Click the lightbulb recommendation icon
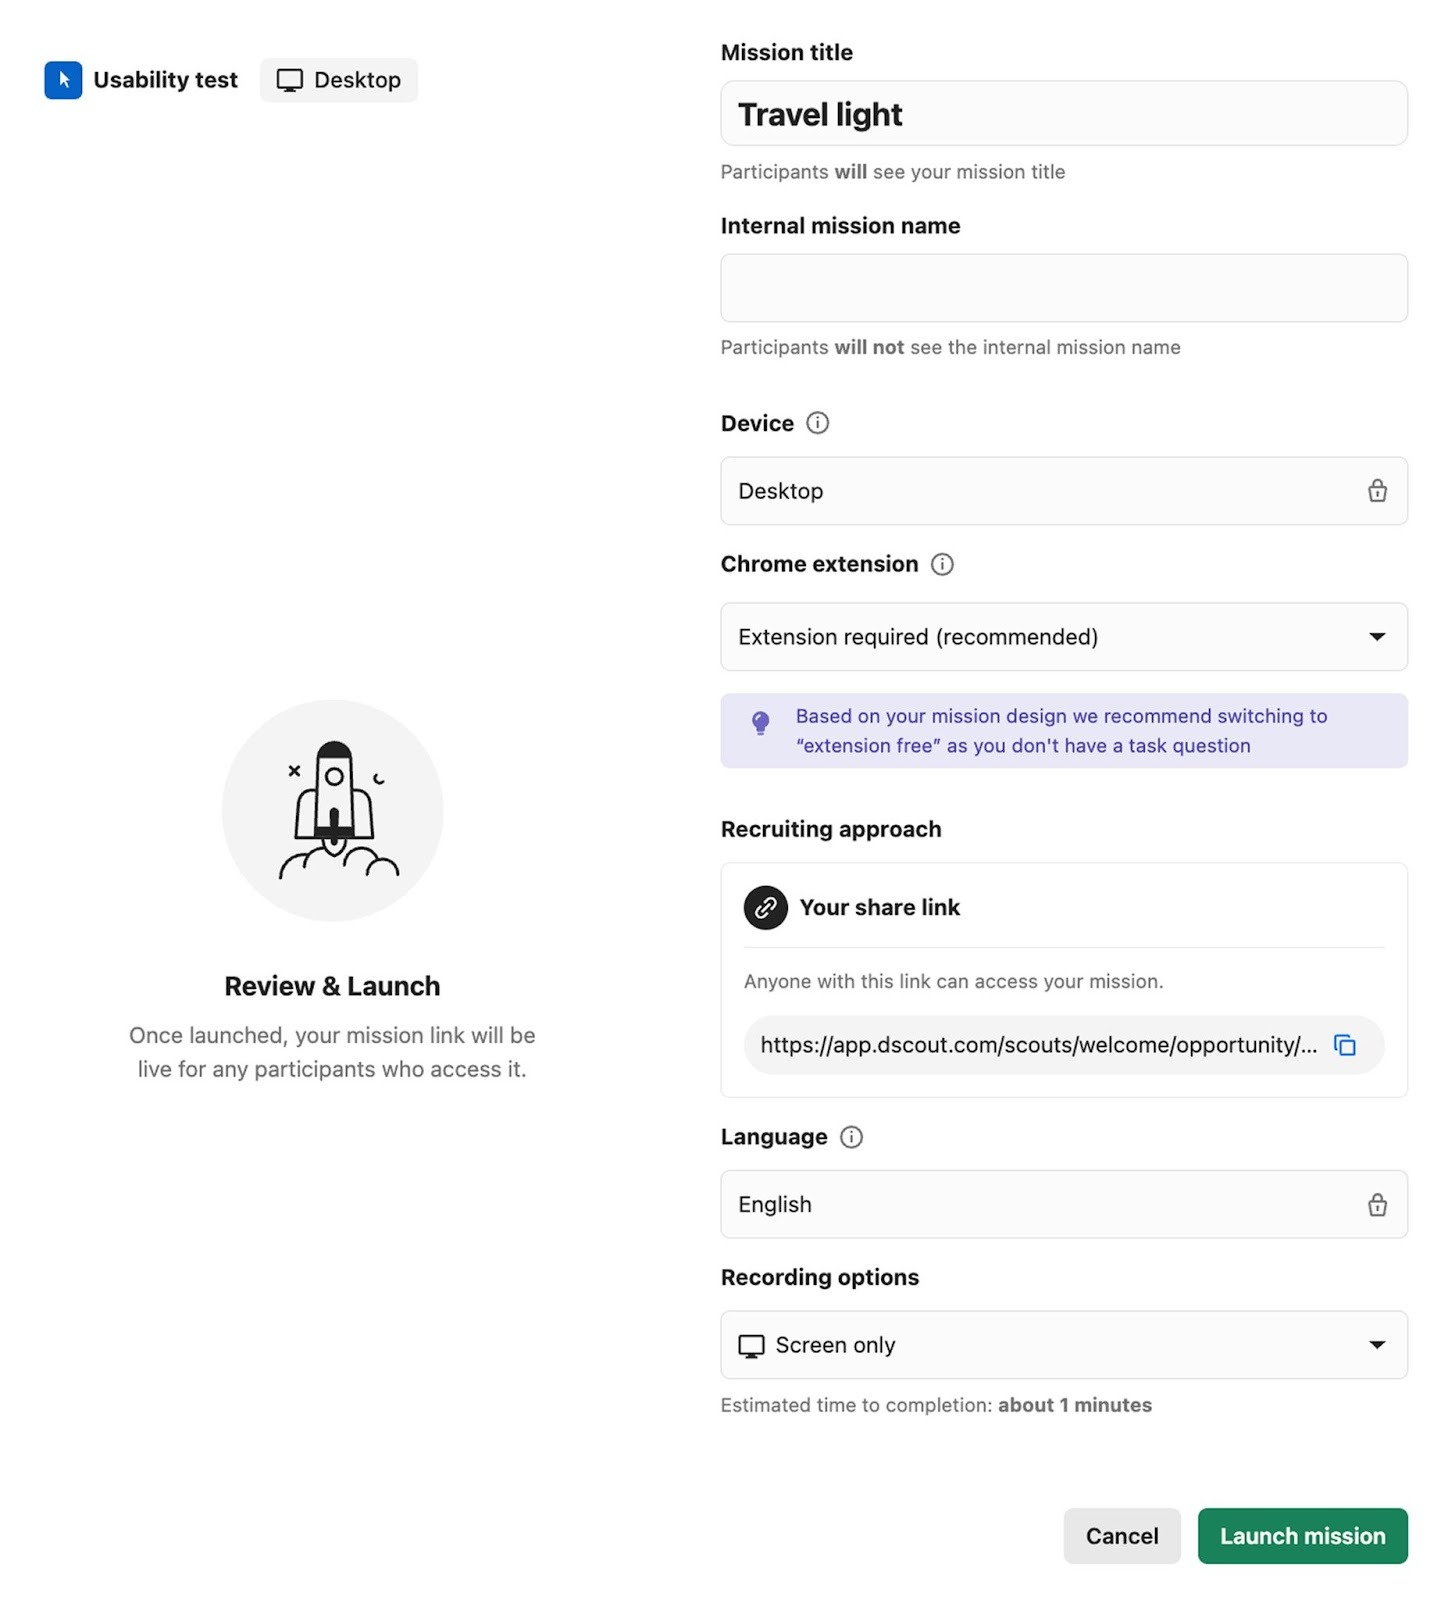1441x1600 pixels. tap(760, 722)
